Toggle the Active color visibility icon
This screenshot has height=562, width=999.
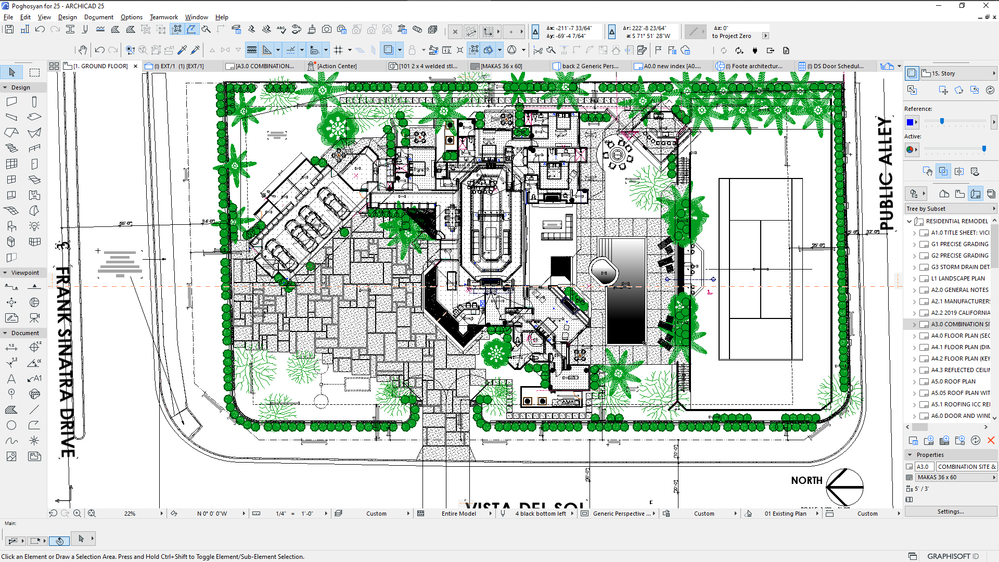tap(911, 149)
